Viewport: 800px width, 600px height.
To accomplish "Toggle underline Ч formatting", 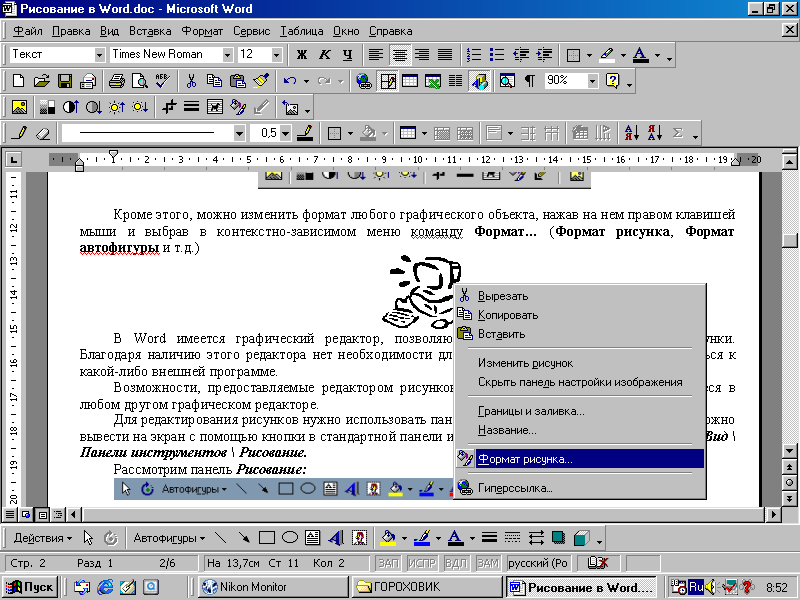I will [347, 54].
